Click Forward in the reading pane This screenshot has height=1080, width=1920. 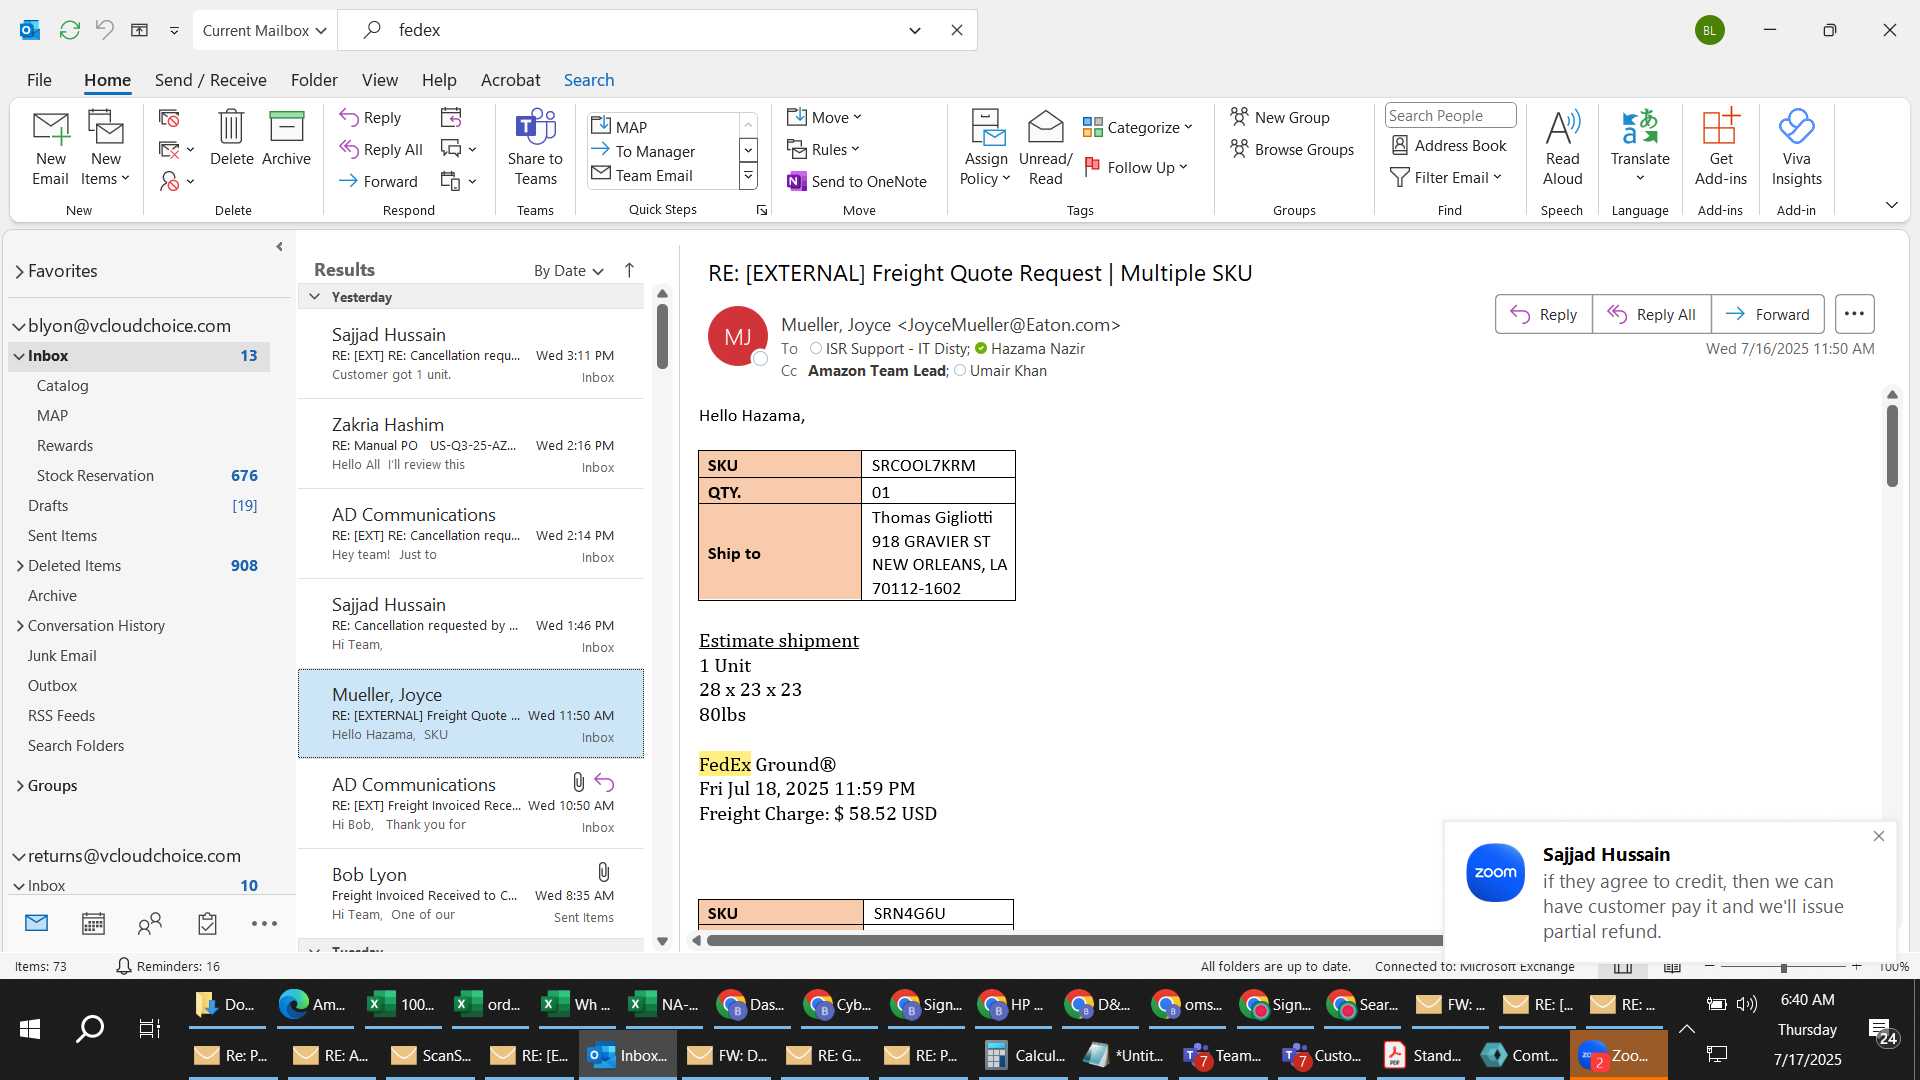1767,314
